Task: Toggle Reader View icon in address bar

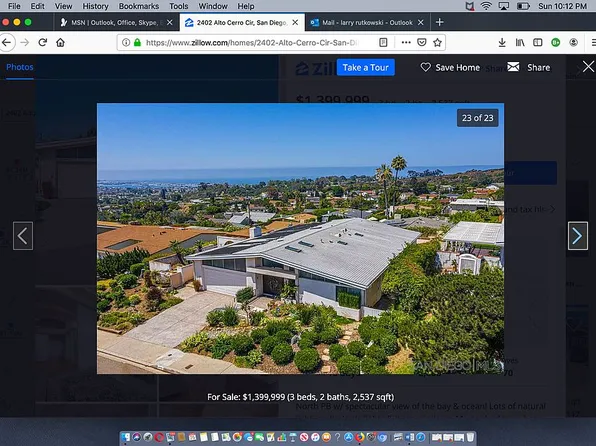Action: click(x=383, y=43)
